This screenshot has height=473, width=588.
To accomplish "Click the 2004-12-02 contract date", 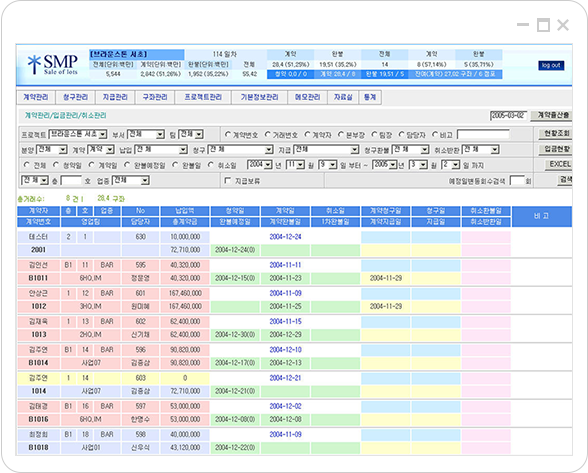I will point(285,406).
